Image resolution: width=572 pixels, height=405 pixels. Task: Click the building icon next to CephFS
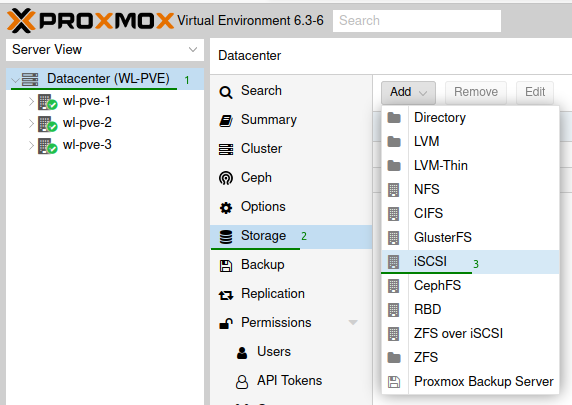tap(393, 286)
